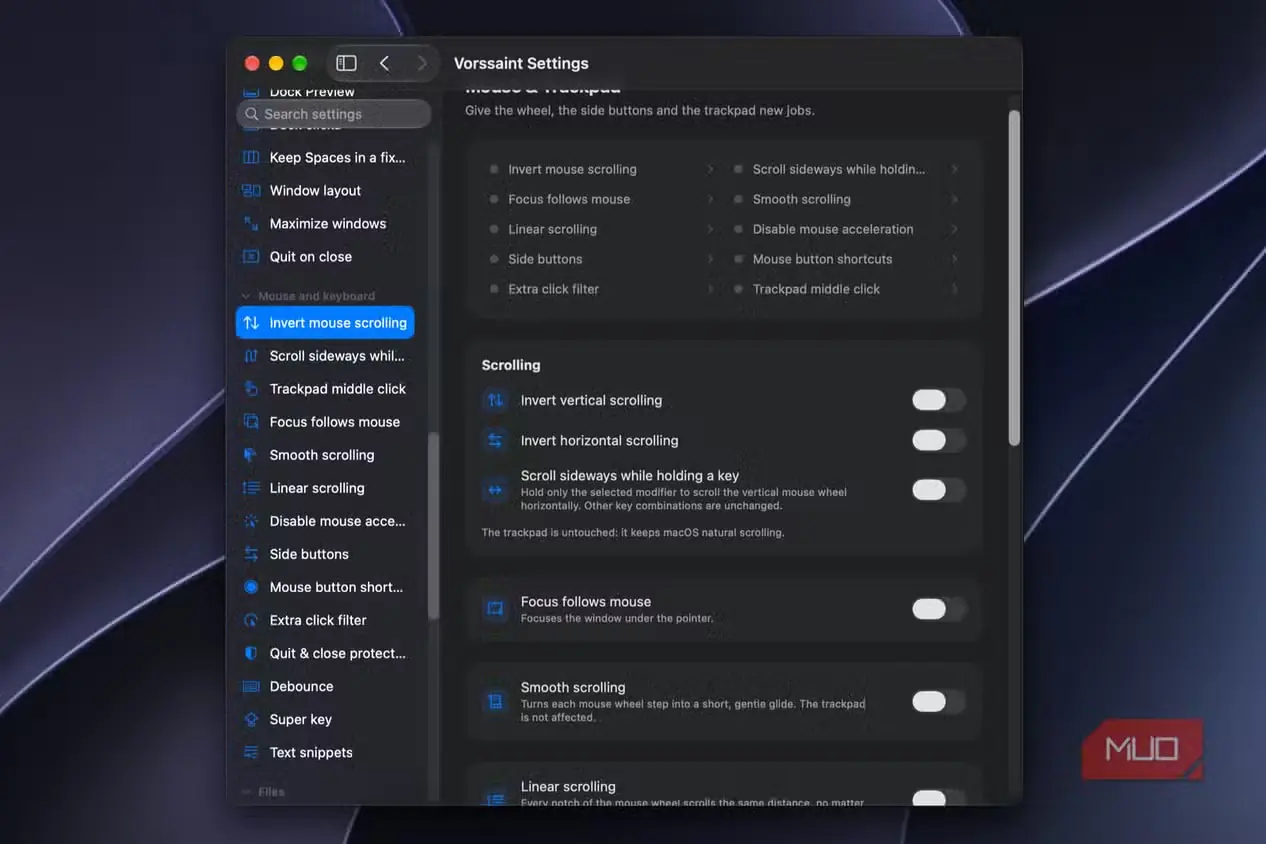Enable the Invert vertical scrolling switch

pos(939,400)
